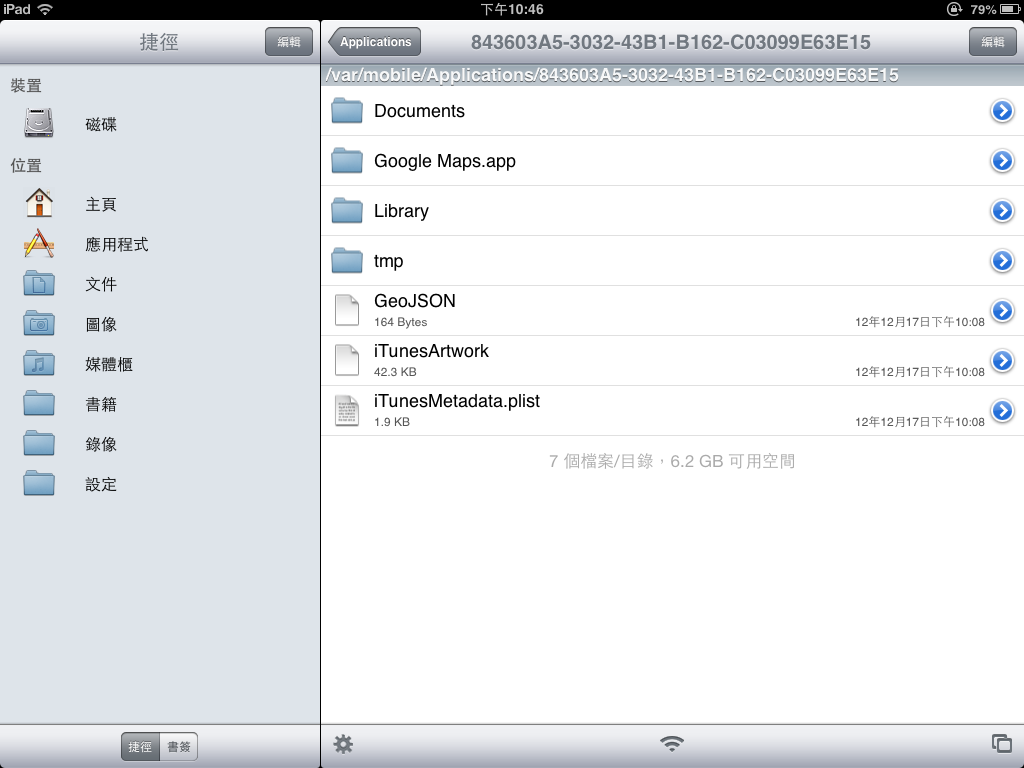This screenshot has width=1024, height=768.
Task: Open the Library folder
Action: click(x=401, y=211)
